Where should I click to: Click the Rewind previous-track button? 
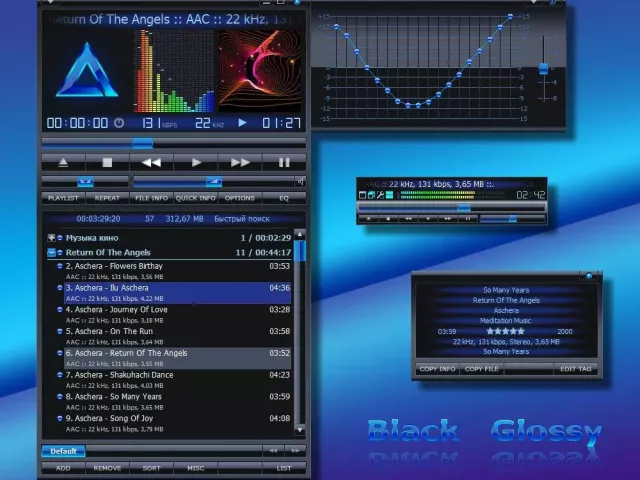click(151, 162)
